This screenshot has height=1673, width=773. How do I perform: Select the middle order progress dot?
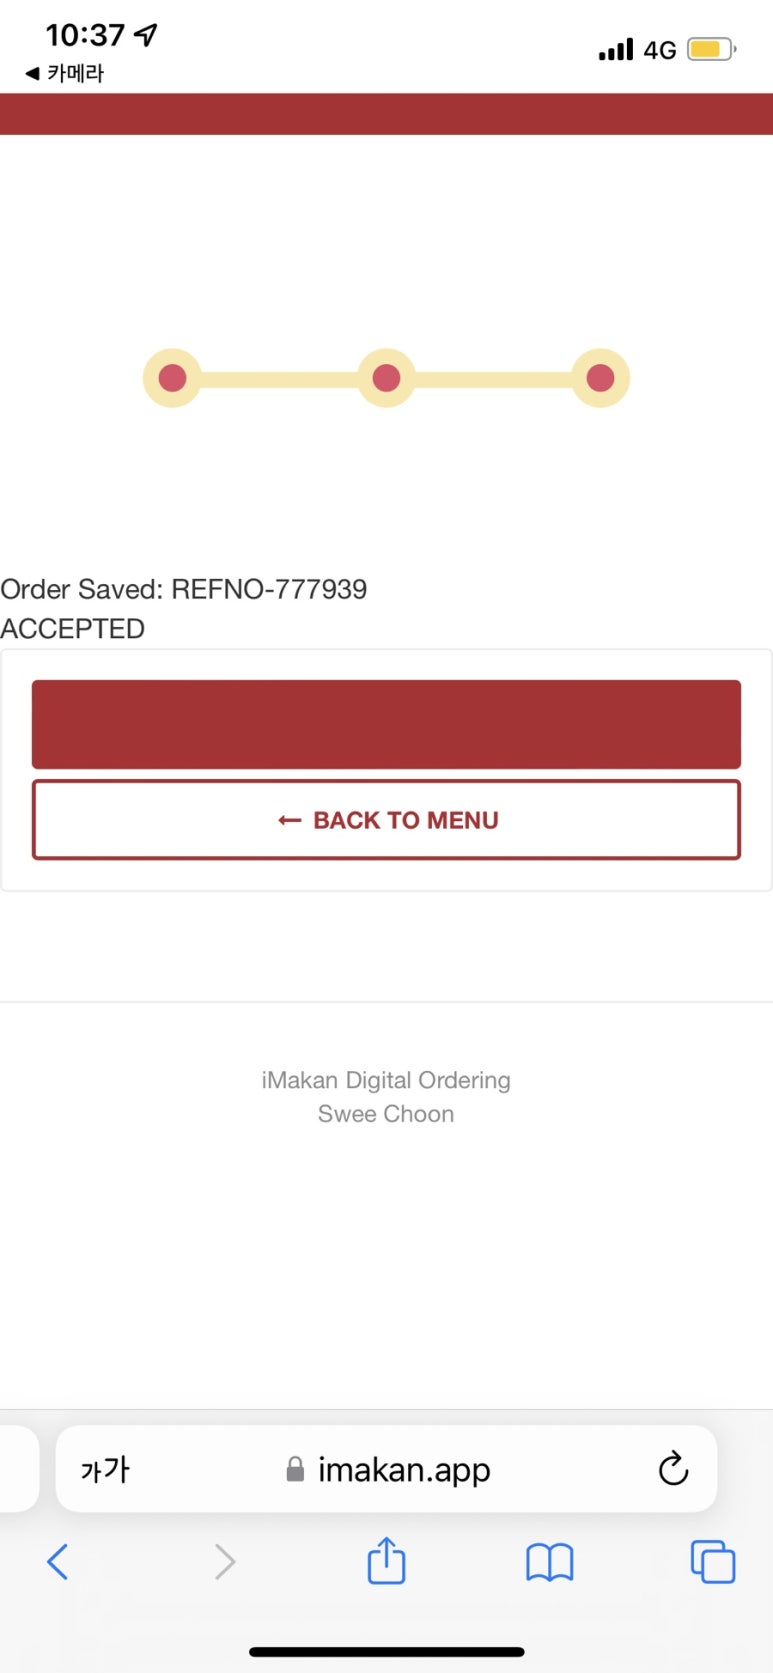coord(386,378)
